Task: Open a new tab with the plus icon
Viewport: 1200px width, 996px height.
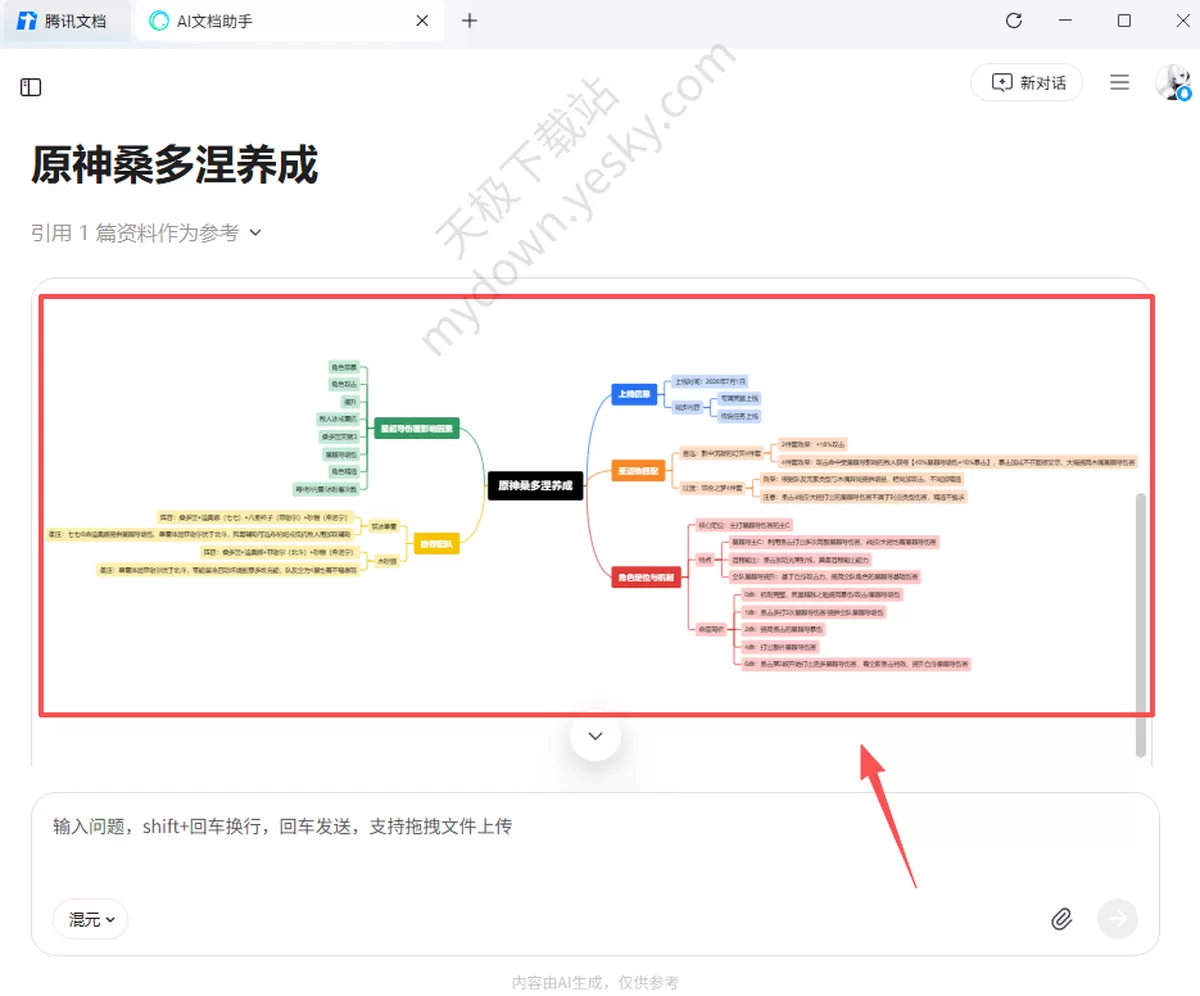Action: click(x=470, y=21)
